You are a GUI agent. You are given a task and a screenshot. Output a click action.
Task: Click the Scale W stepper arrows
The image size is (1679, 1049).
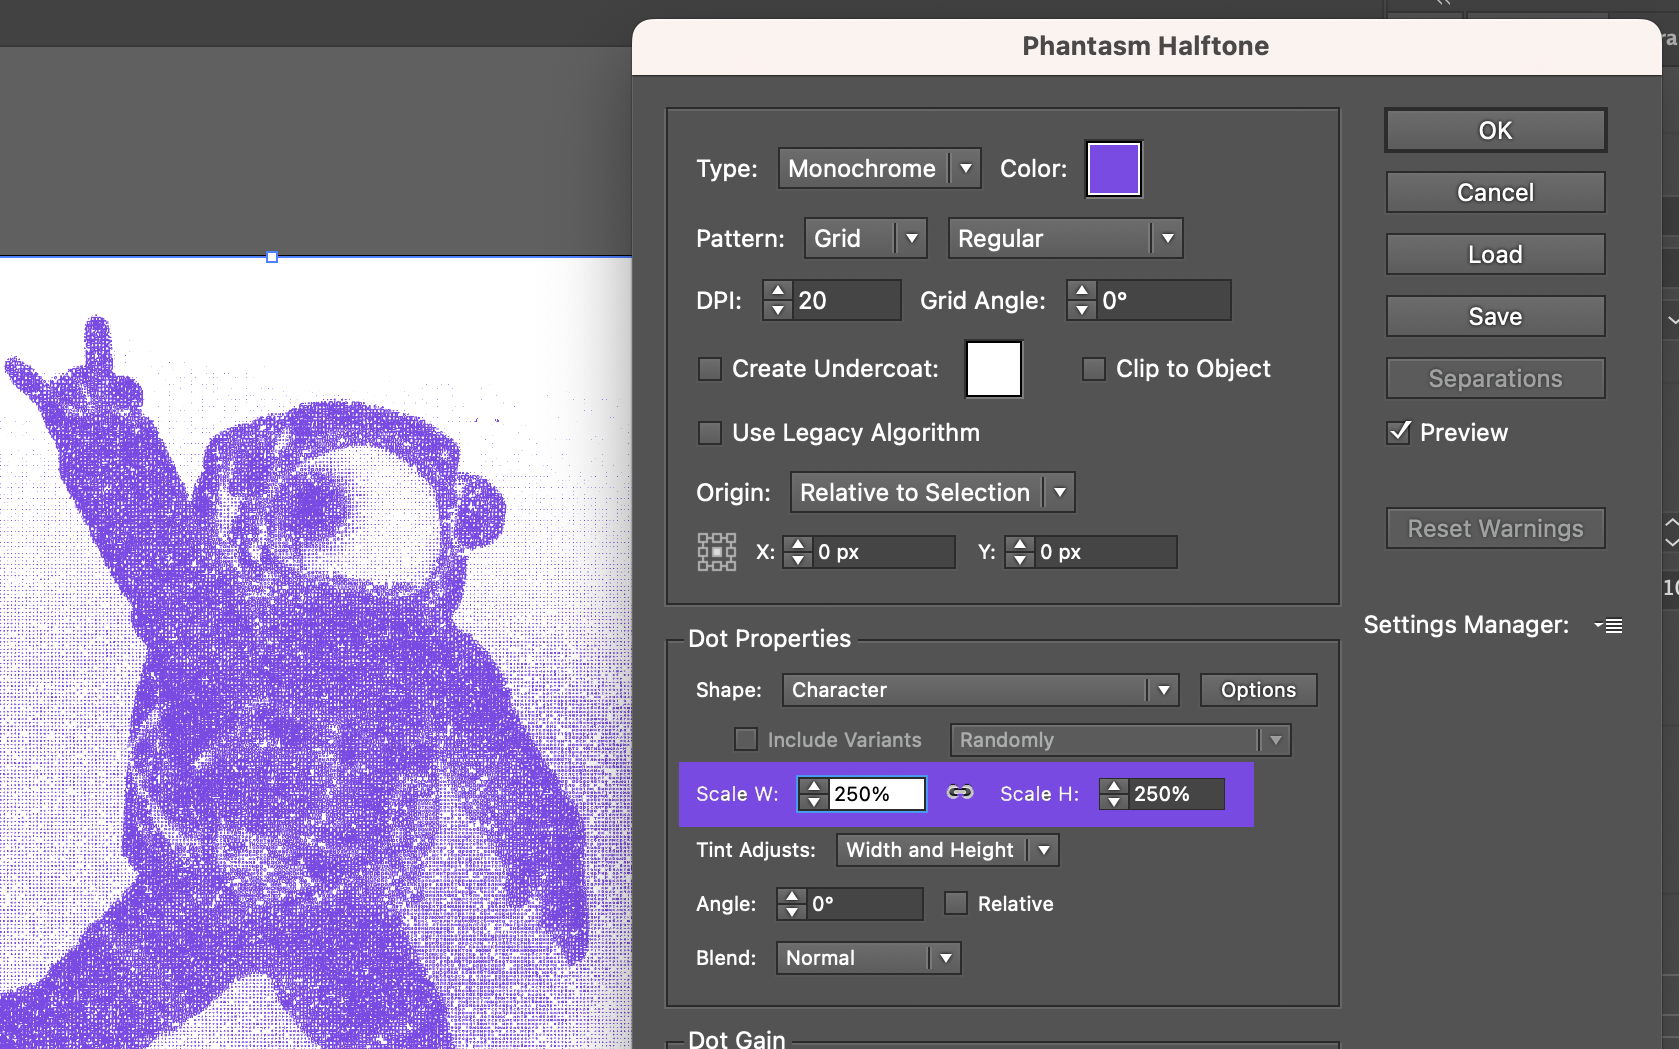(814, 794)
